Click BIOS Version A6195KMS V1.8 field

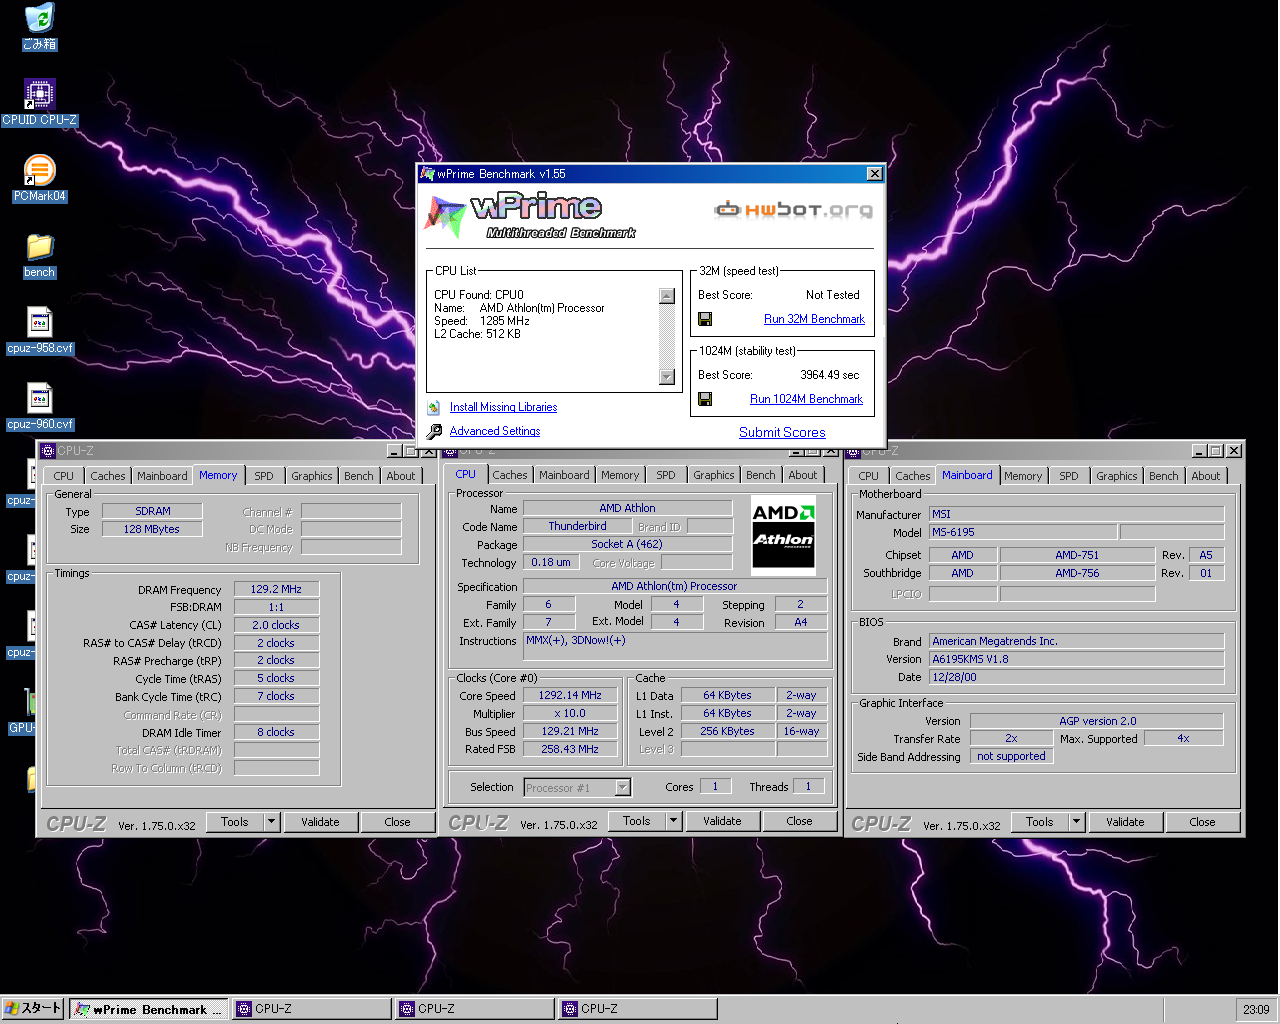[x=1076, y=660]
